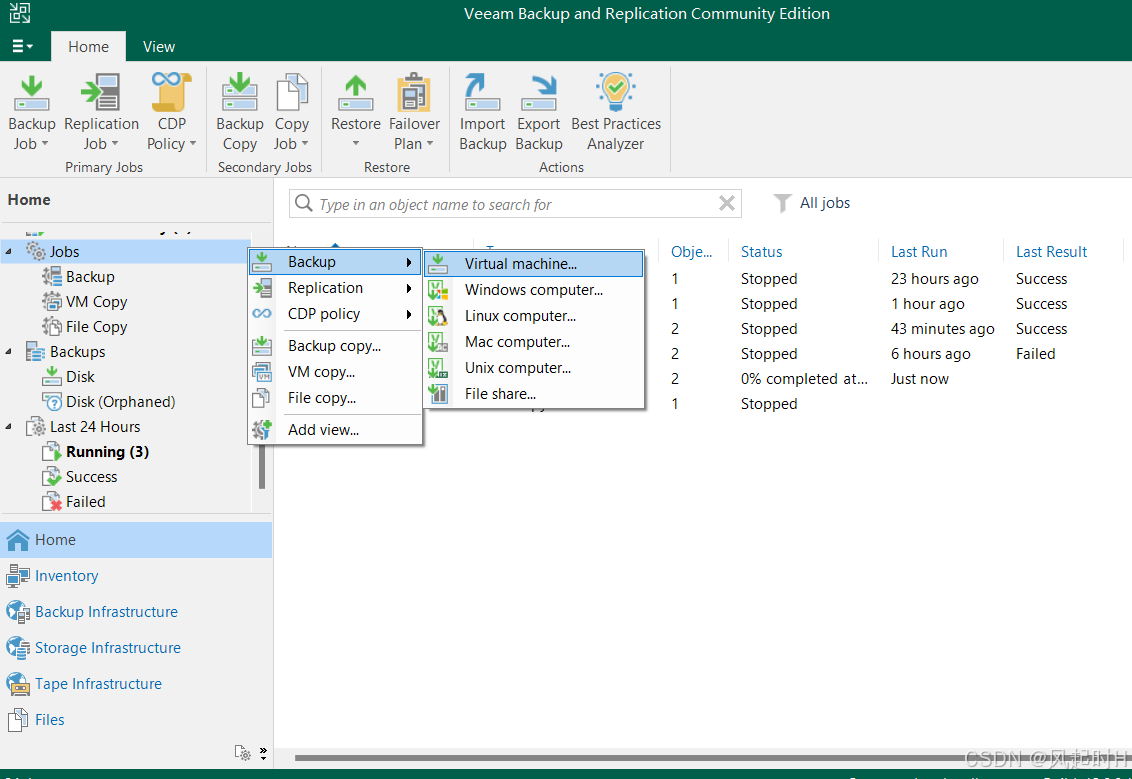The height and width of the screenshot is (779, 1132).
Task: Click the Storage Infrastructure icon
Action: pos(17,648)
